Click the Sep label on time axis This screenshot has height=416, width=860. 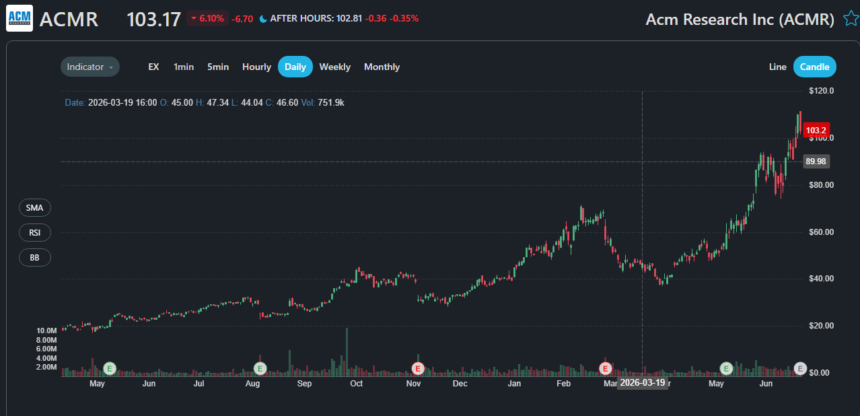click(x=304, y=384)
